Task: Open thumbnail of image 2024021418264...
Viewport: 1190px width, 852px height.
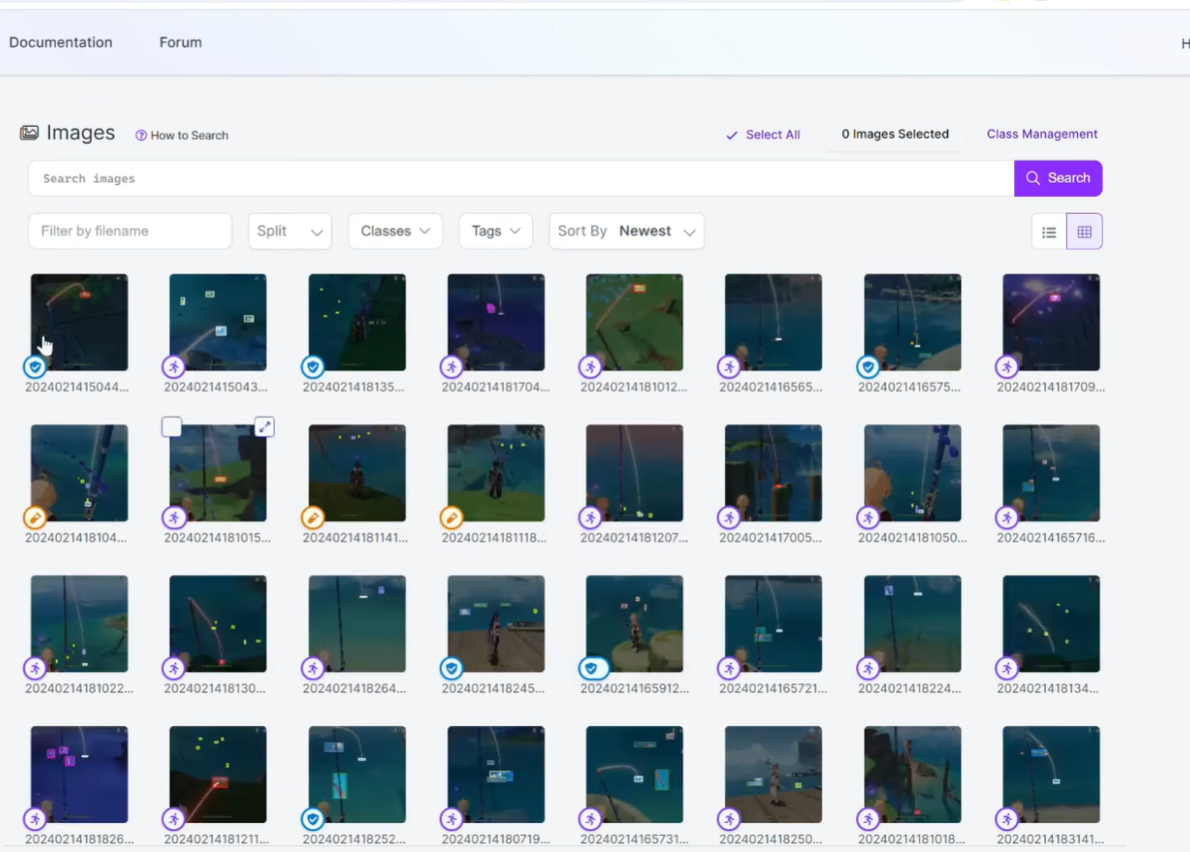Action: (357, 624)
